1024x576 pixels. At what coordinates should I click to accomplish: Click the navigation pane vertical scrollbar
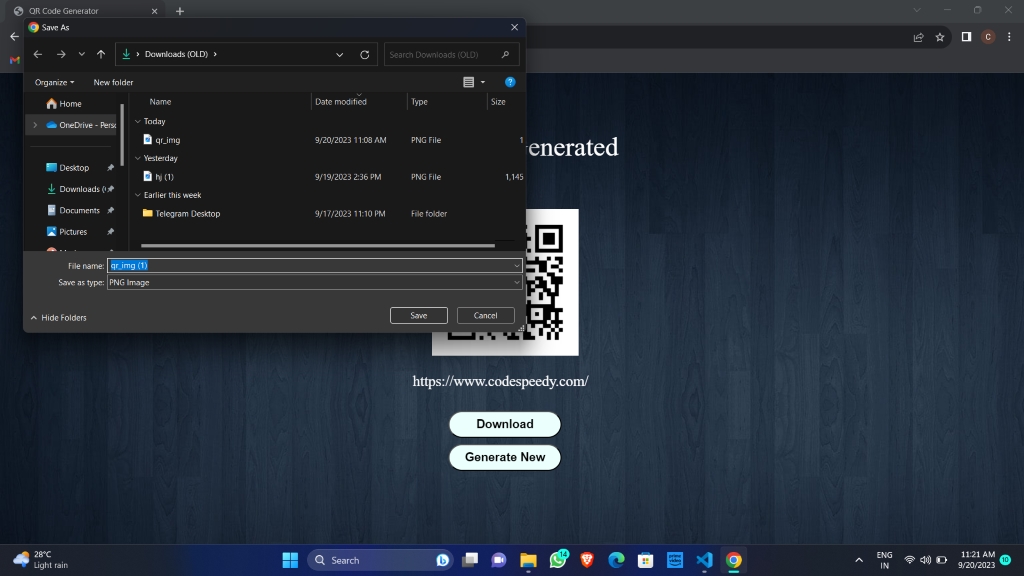coord(122,134)
